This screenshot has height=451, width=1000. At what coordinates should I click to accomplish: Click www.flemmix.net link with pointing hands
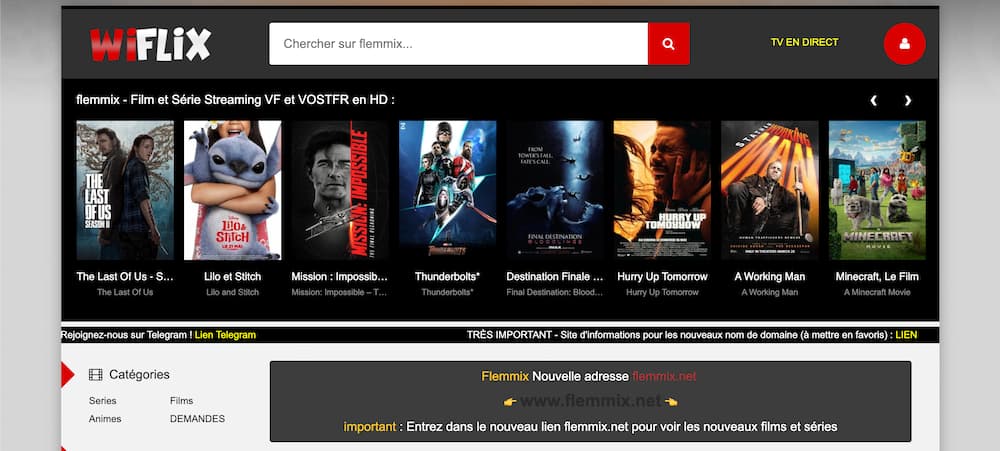(x=591, y=401)
